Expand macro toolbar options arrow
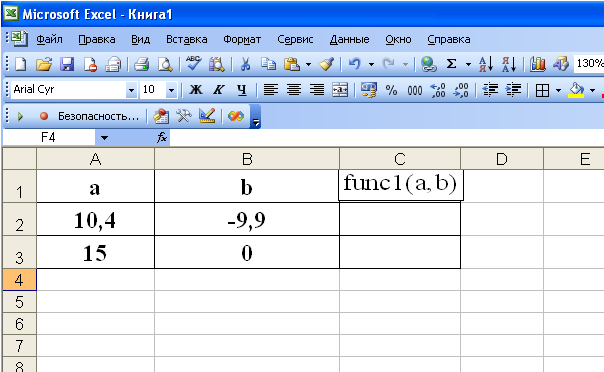Viewport: 604px width, 372px height. coord(255,116)
